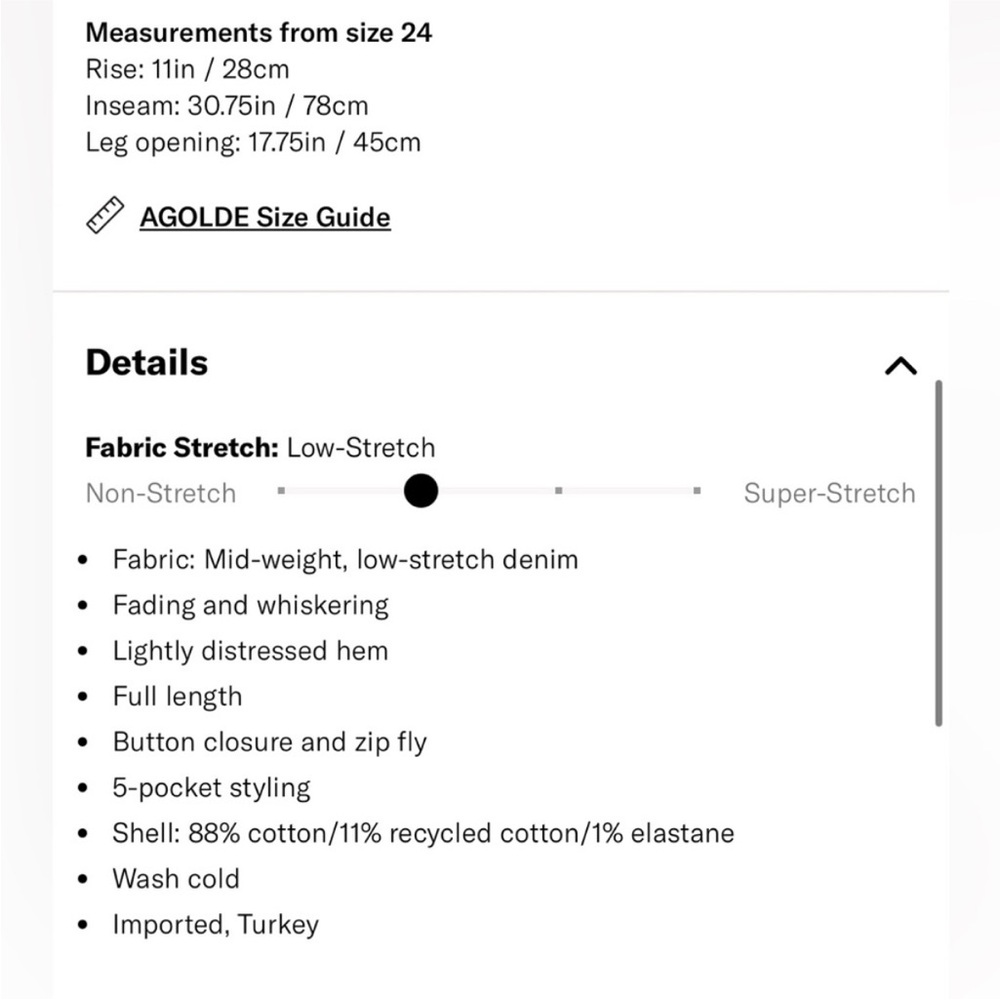Click the Rise measurement line

pos(187,69)
